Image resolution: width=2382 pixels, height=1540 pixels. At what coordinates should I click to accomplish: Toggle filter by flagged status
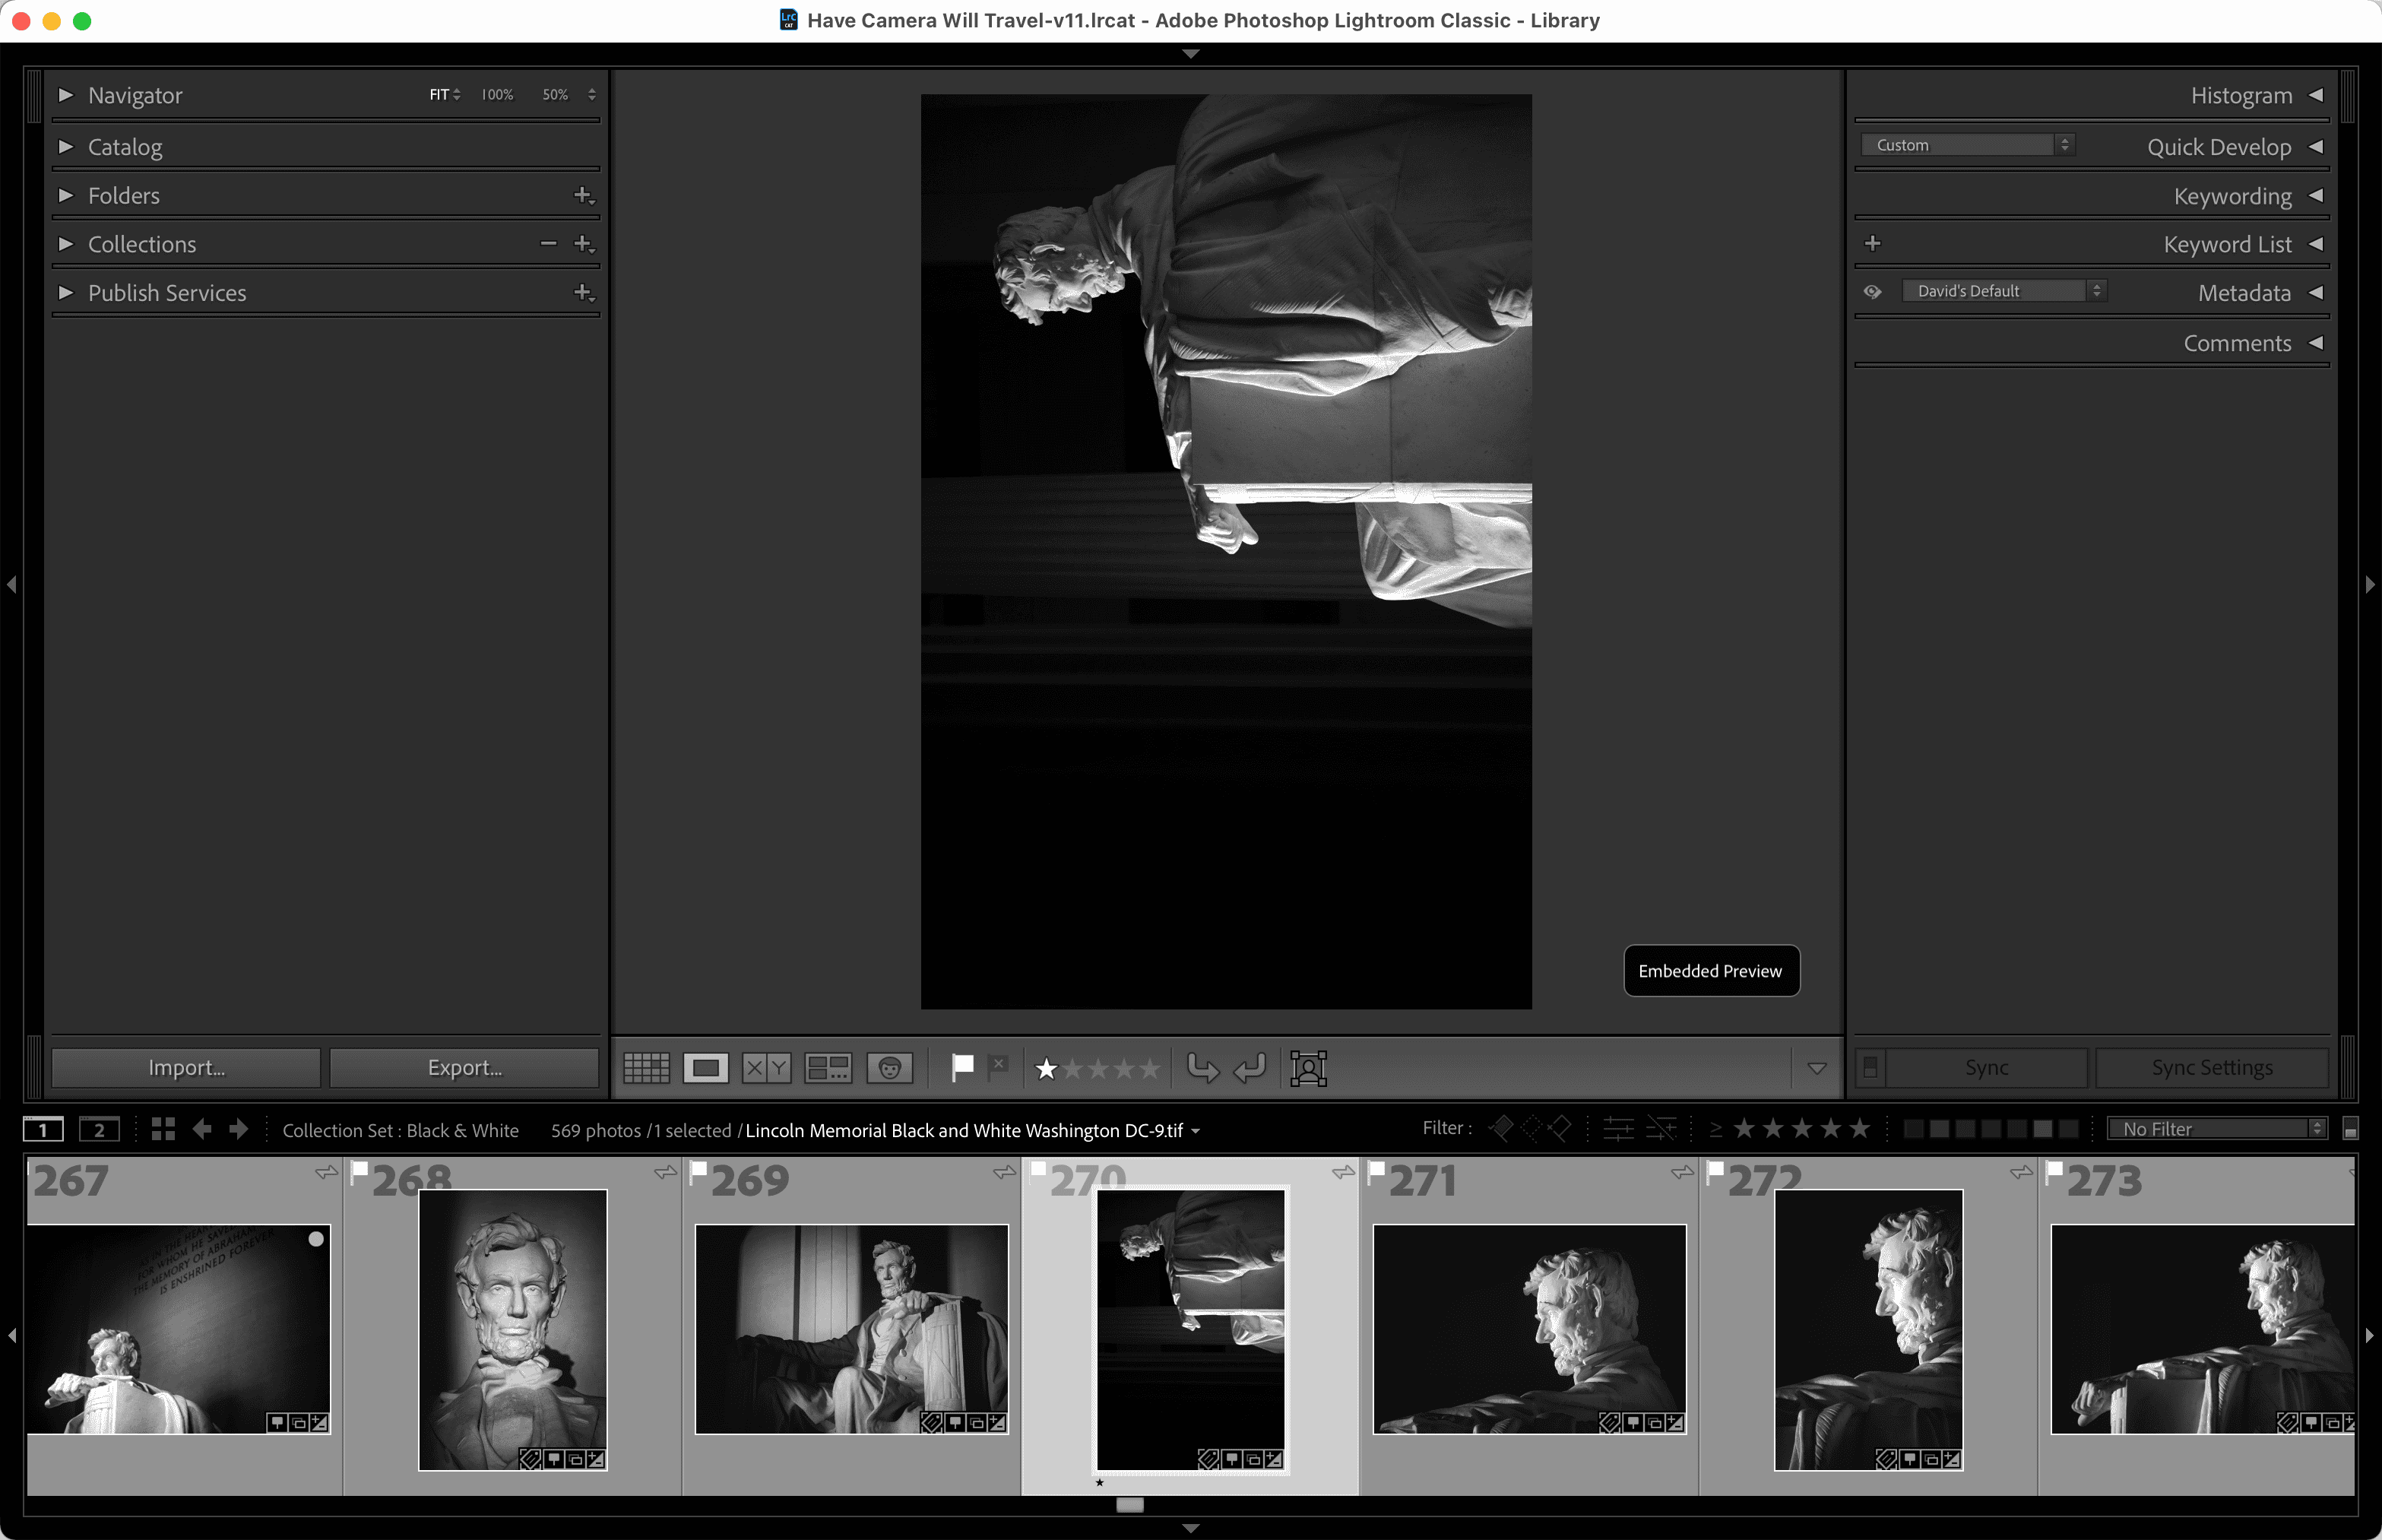coord(1501,1129)
